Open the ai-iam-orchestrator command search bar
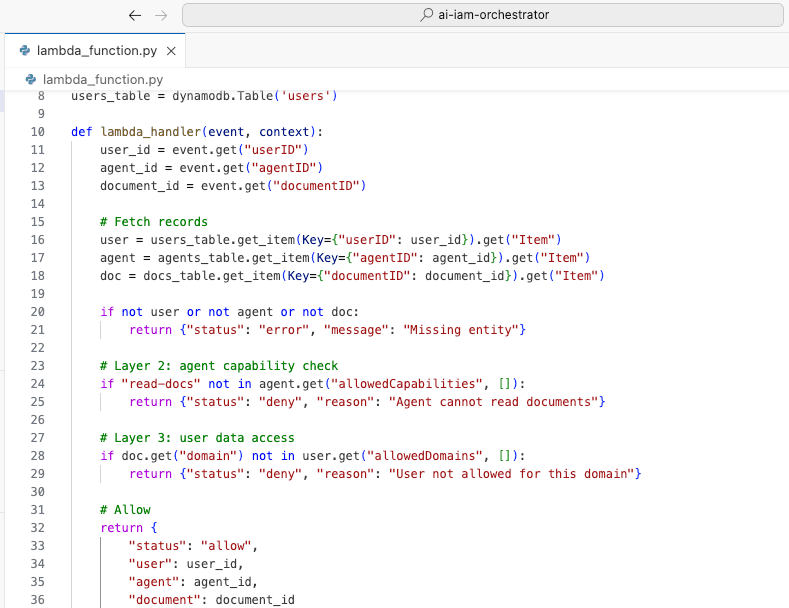789x608 pixels. tap(483, 15)
